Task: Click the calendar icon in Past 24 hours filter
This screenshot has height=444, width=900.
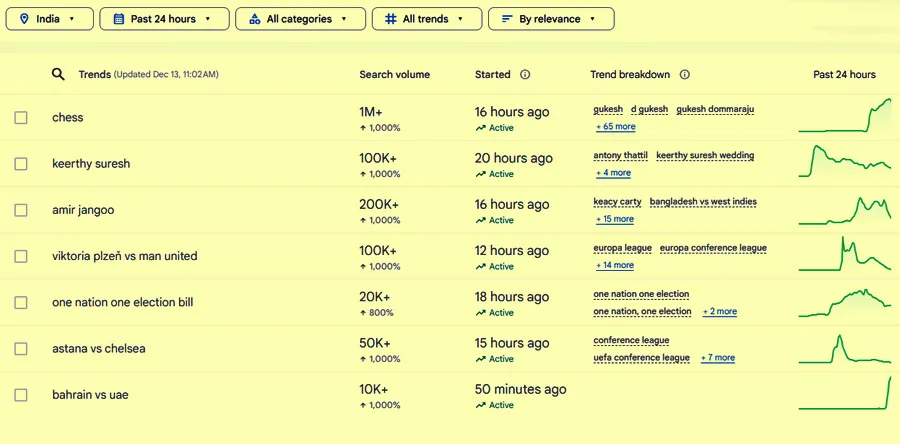Action: click(x=118, y=19)
